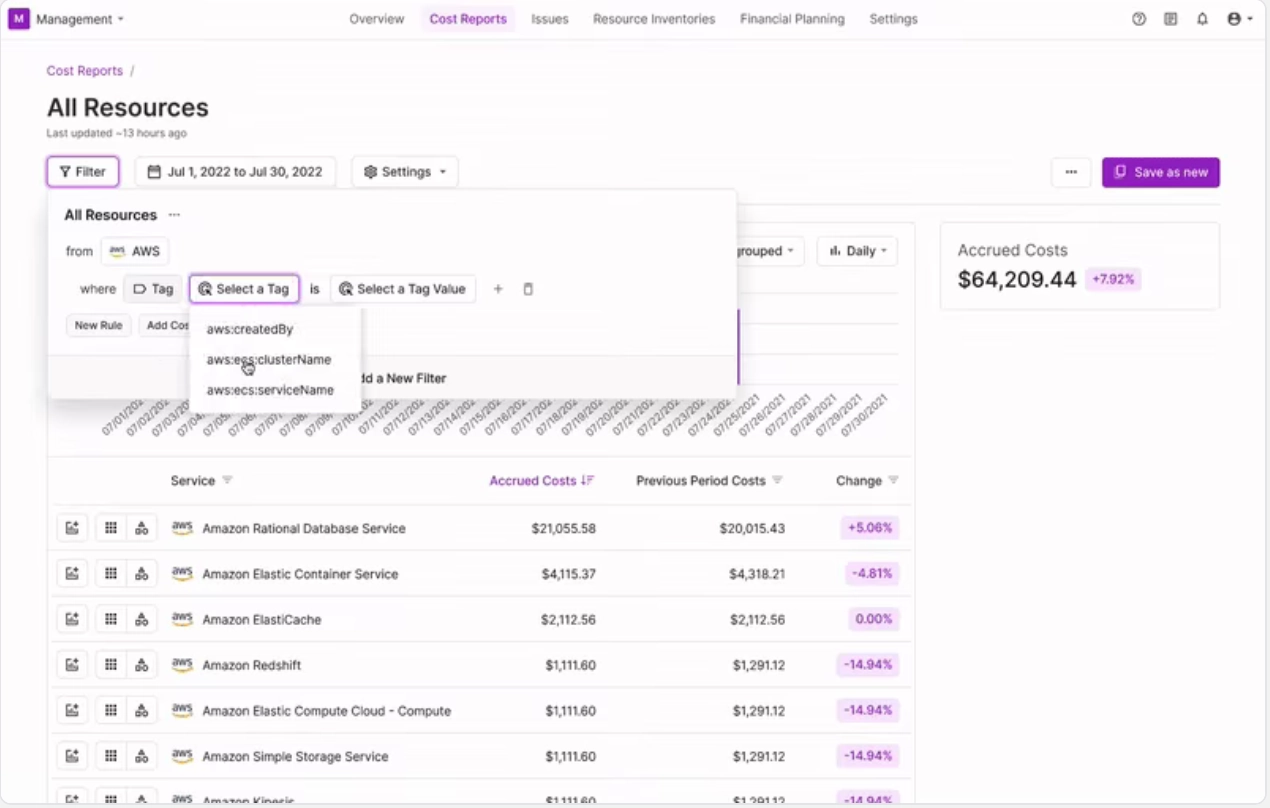
Task: Open grid view for Amazon ElastiCache row
Action: pos(111,619)
